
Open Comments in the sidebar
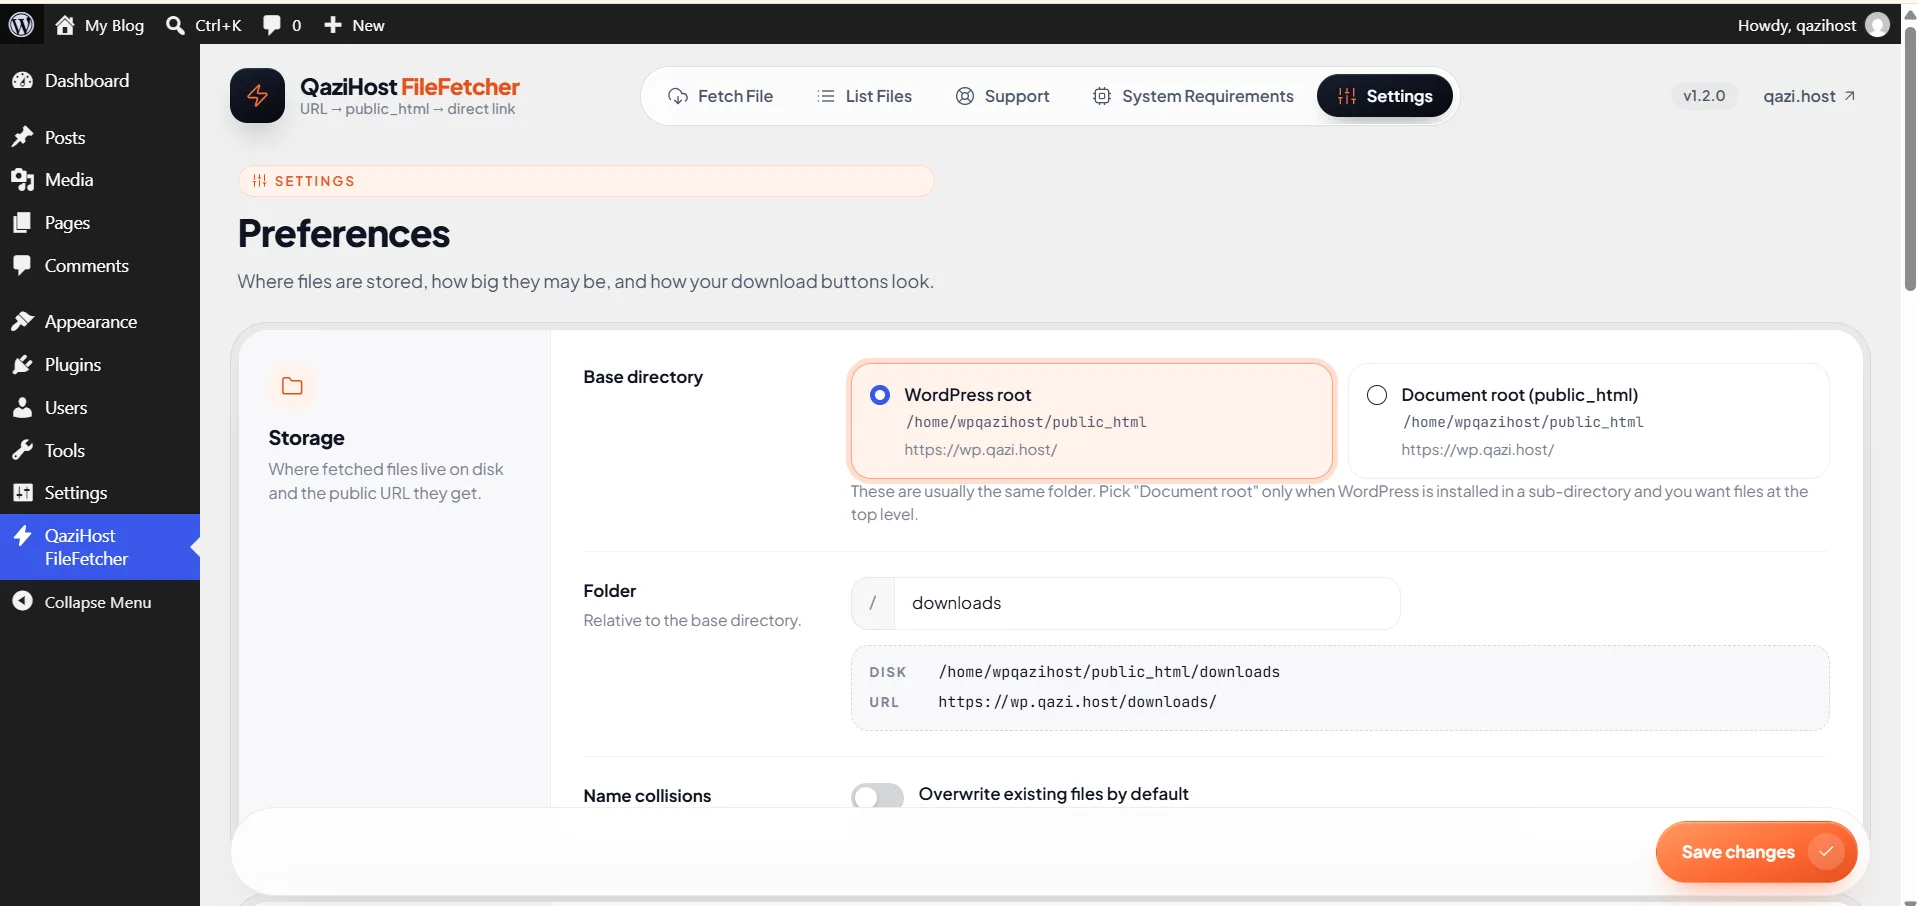coord(87,266)
